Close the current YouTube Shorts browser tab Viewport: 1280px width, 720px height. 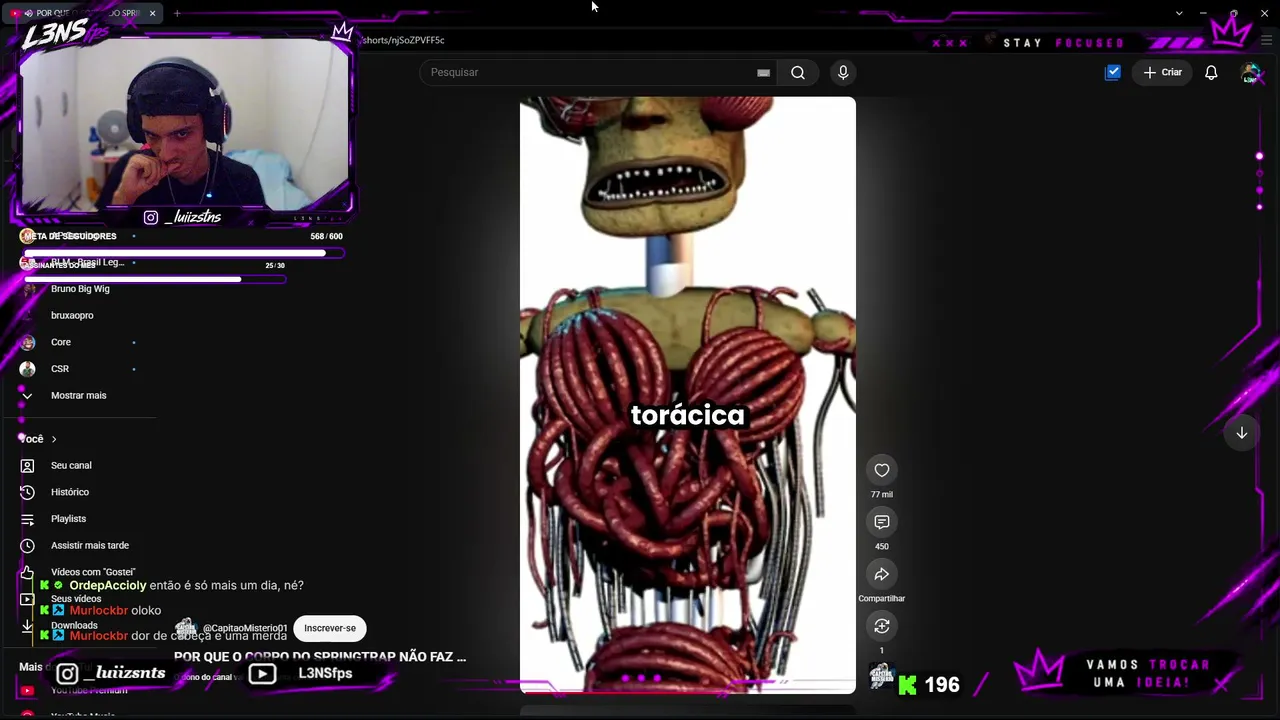coord(152,13)
